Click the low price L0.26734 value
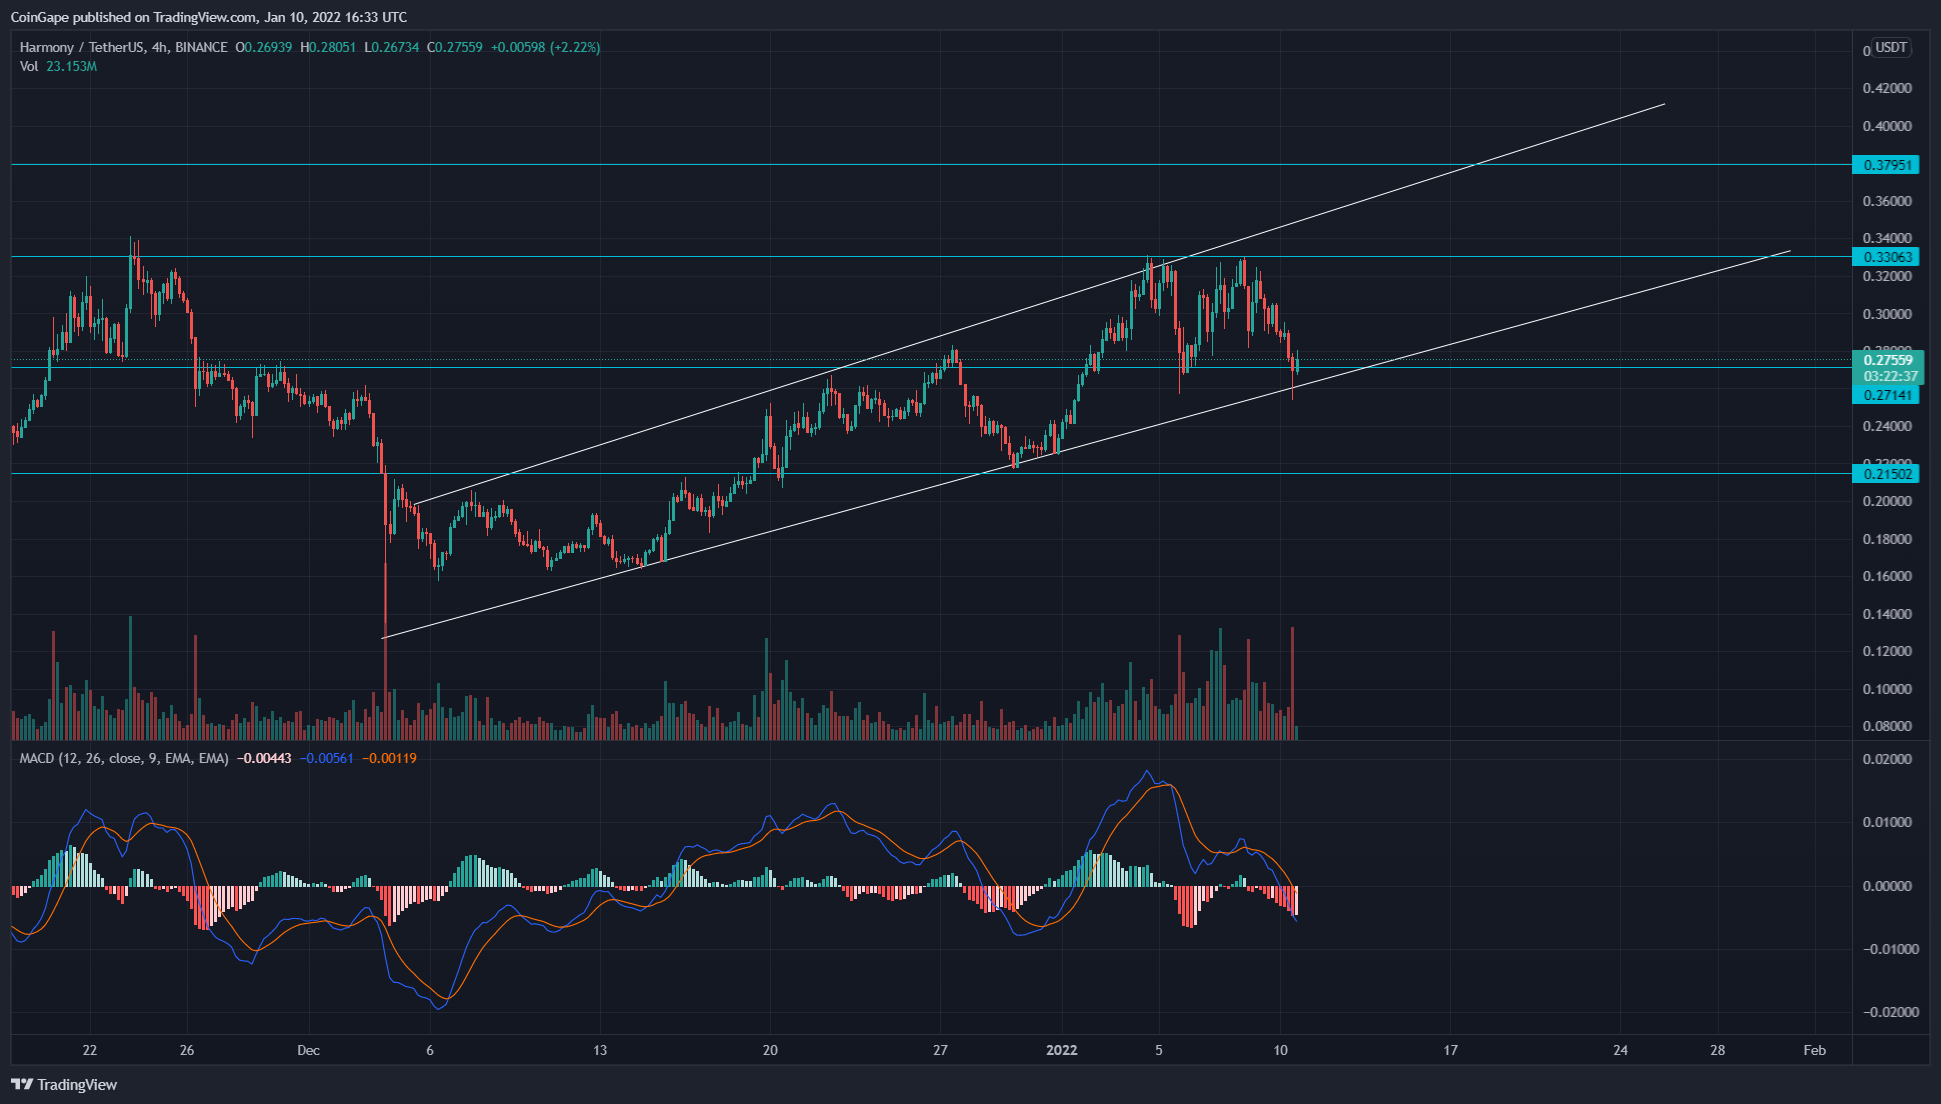1941x1104 pixels. click(392, 47)
